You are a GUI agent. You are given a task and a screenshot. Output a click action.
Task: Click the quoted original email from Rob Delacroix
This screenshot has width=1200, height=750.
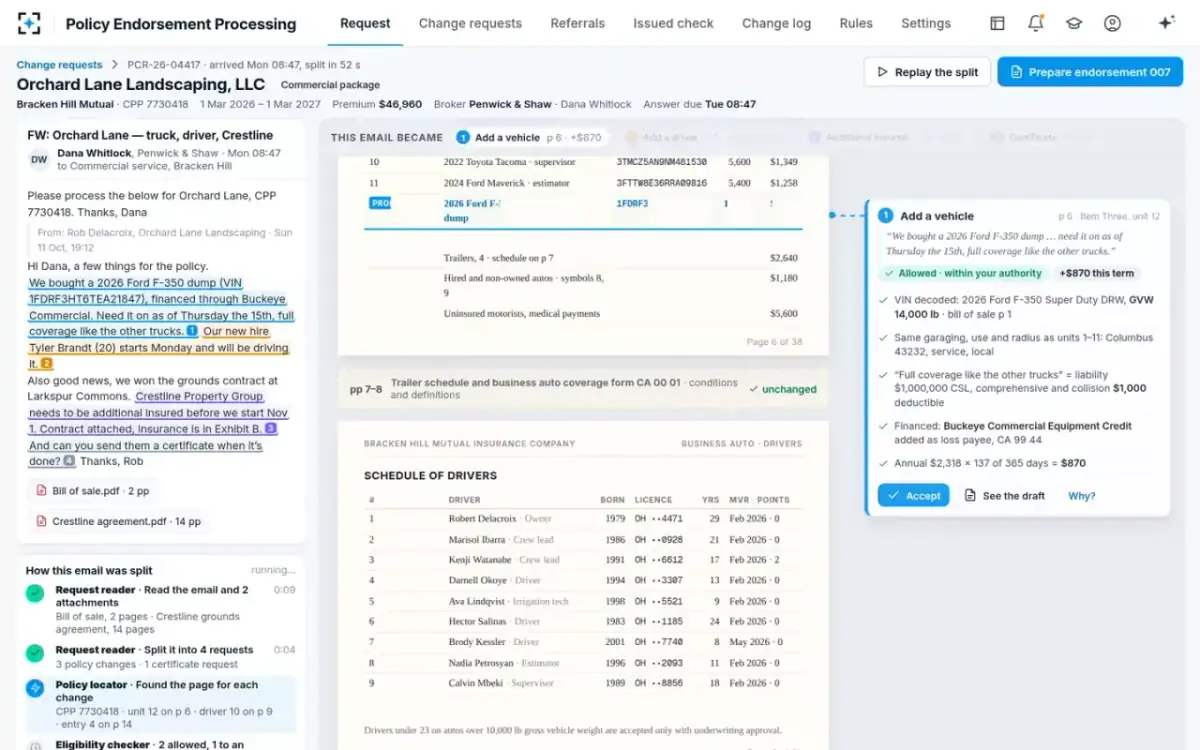165,239
